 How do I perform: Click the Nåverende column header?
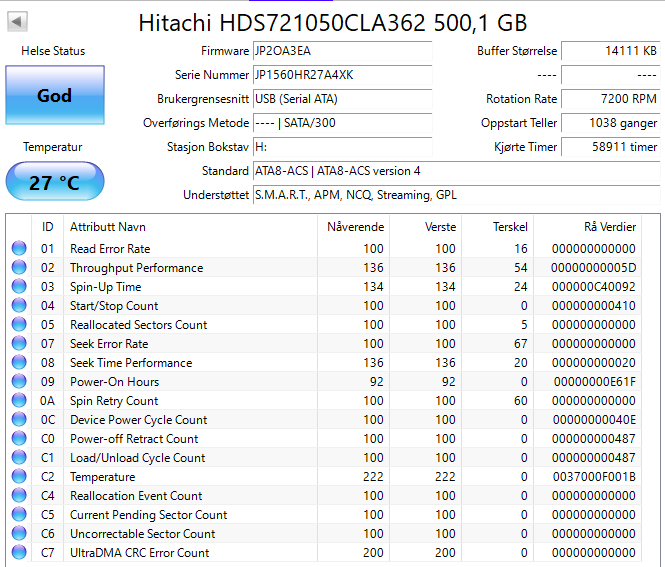[x=353, y=227]
